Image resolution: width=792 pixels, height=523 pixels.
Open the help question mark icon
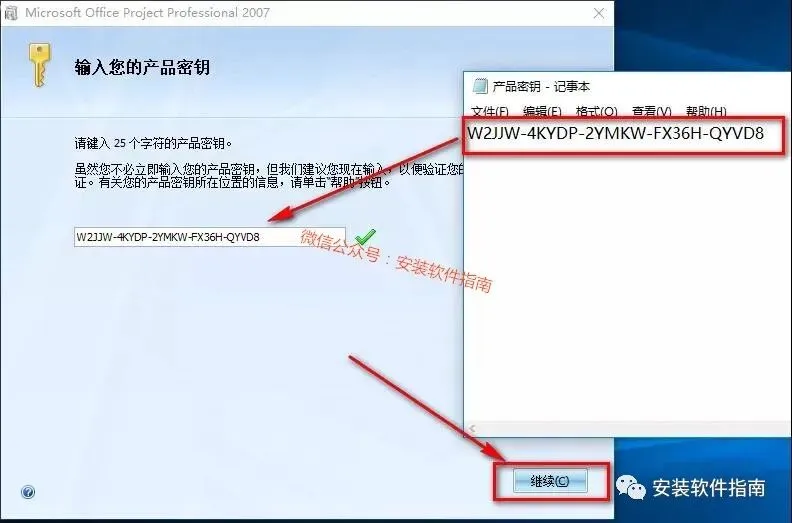point(28,492)
